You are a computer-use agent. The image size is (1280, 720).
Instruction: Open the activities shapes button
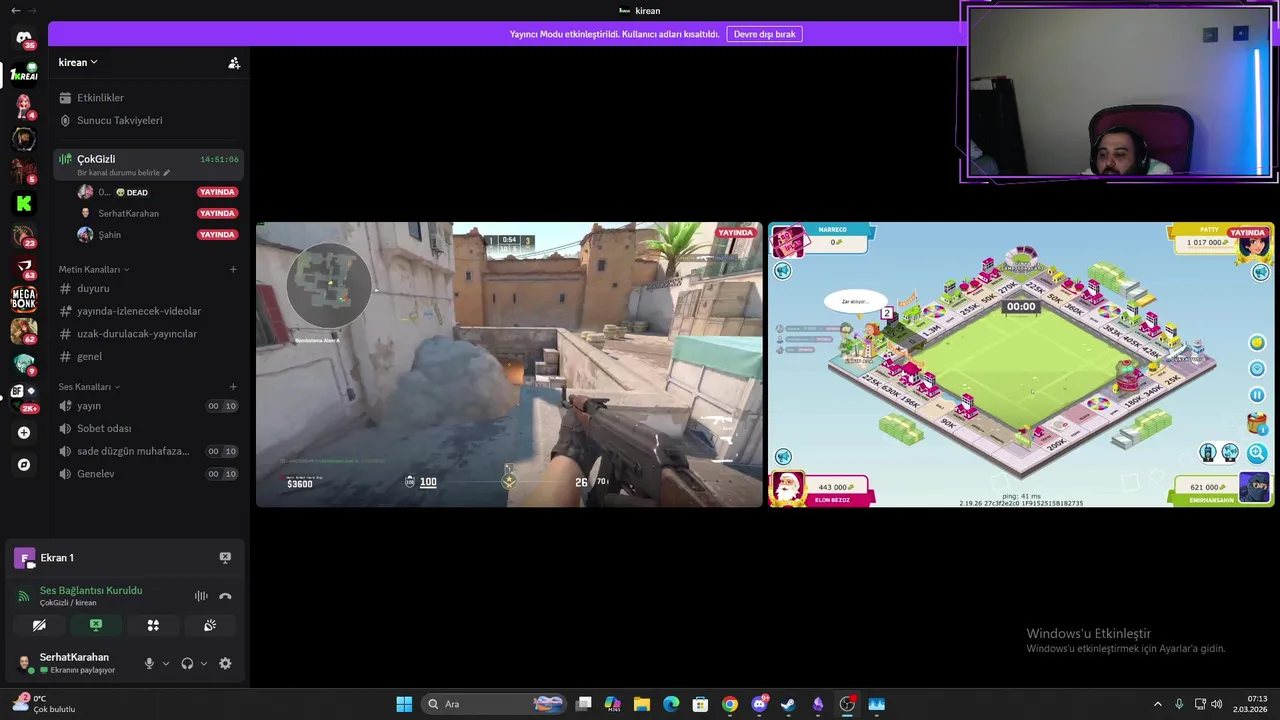(x=153, y=625)
